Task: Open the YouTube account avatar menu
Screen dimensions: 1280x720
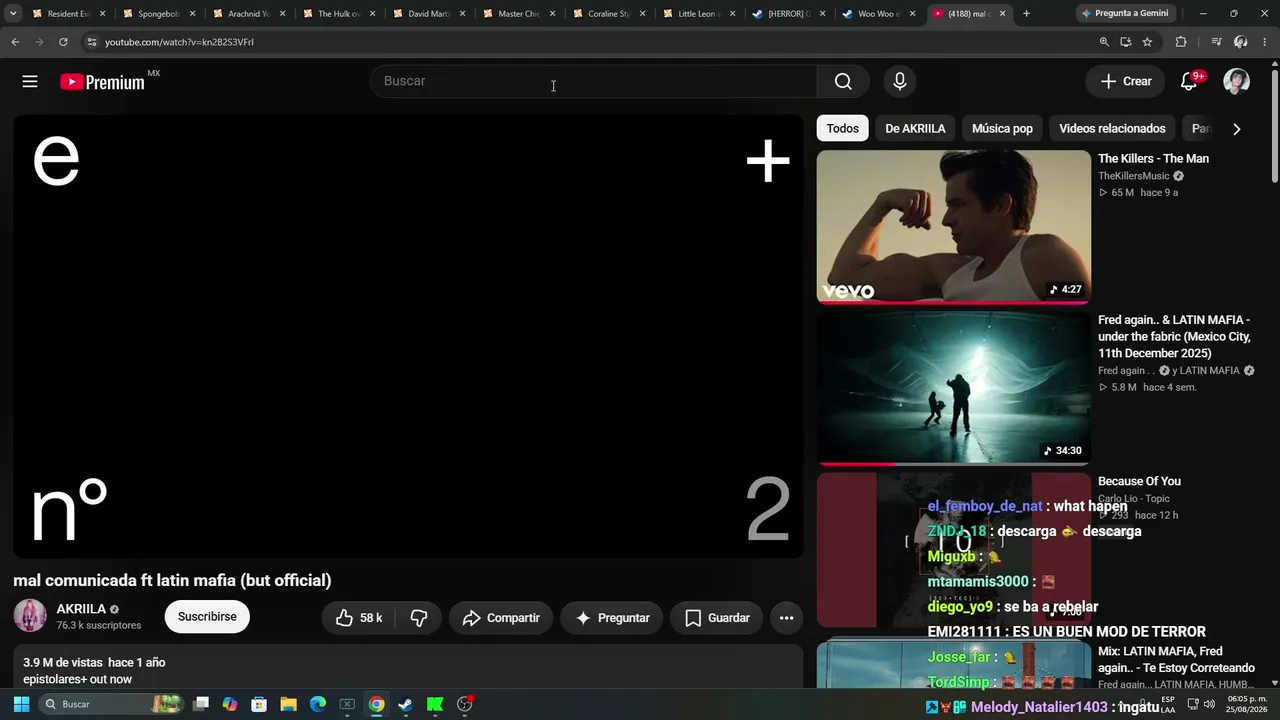Action: click(x=1236, y=81)
